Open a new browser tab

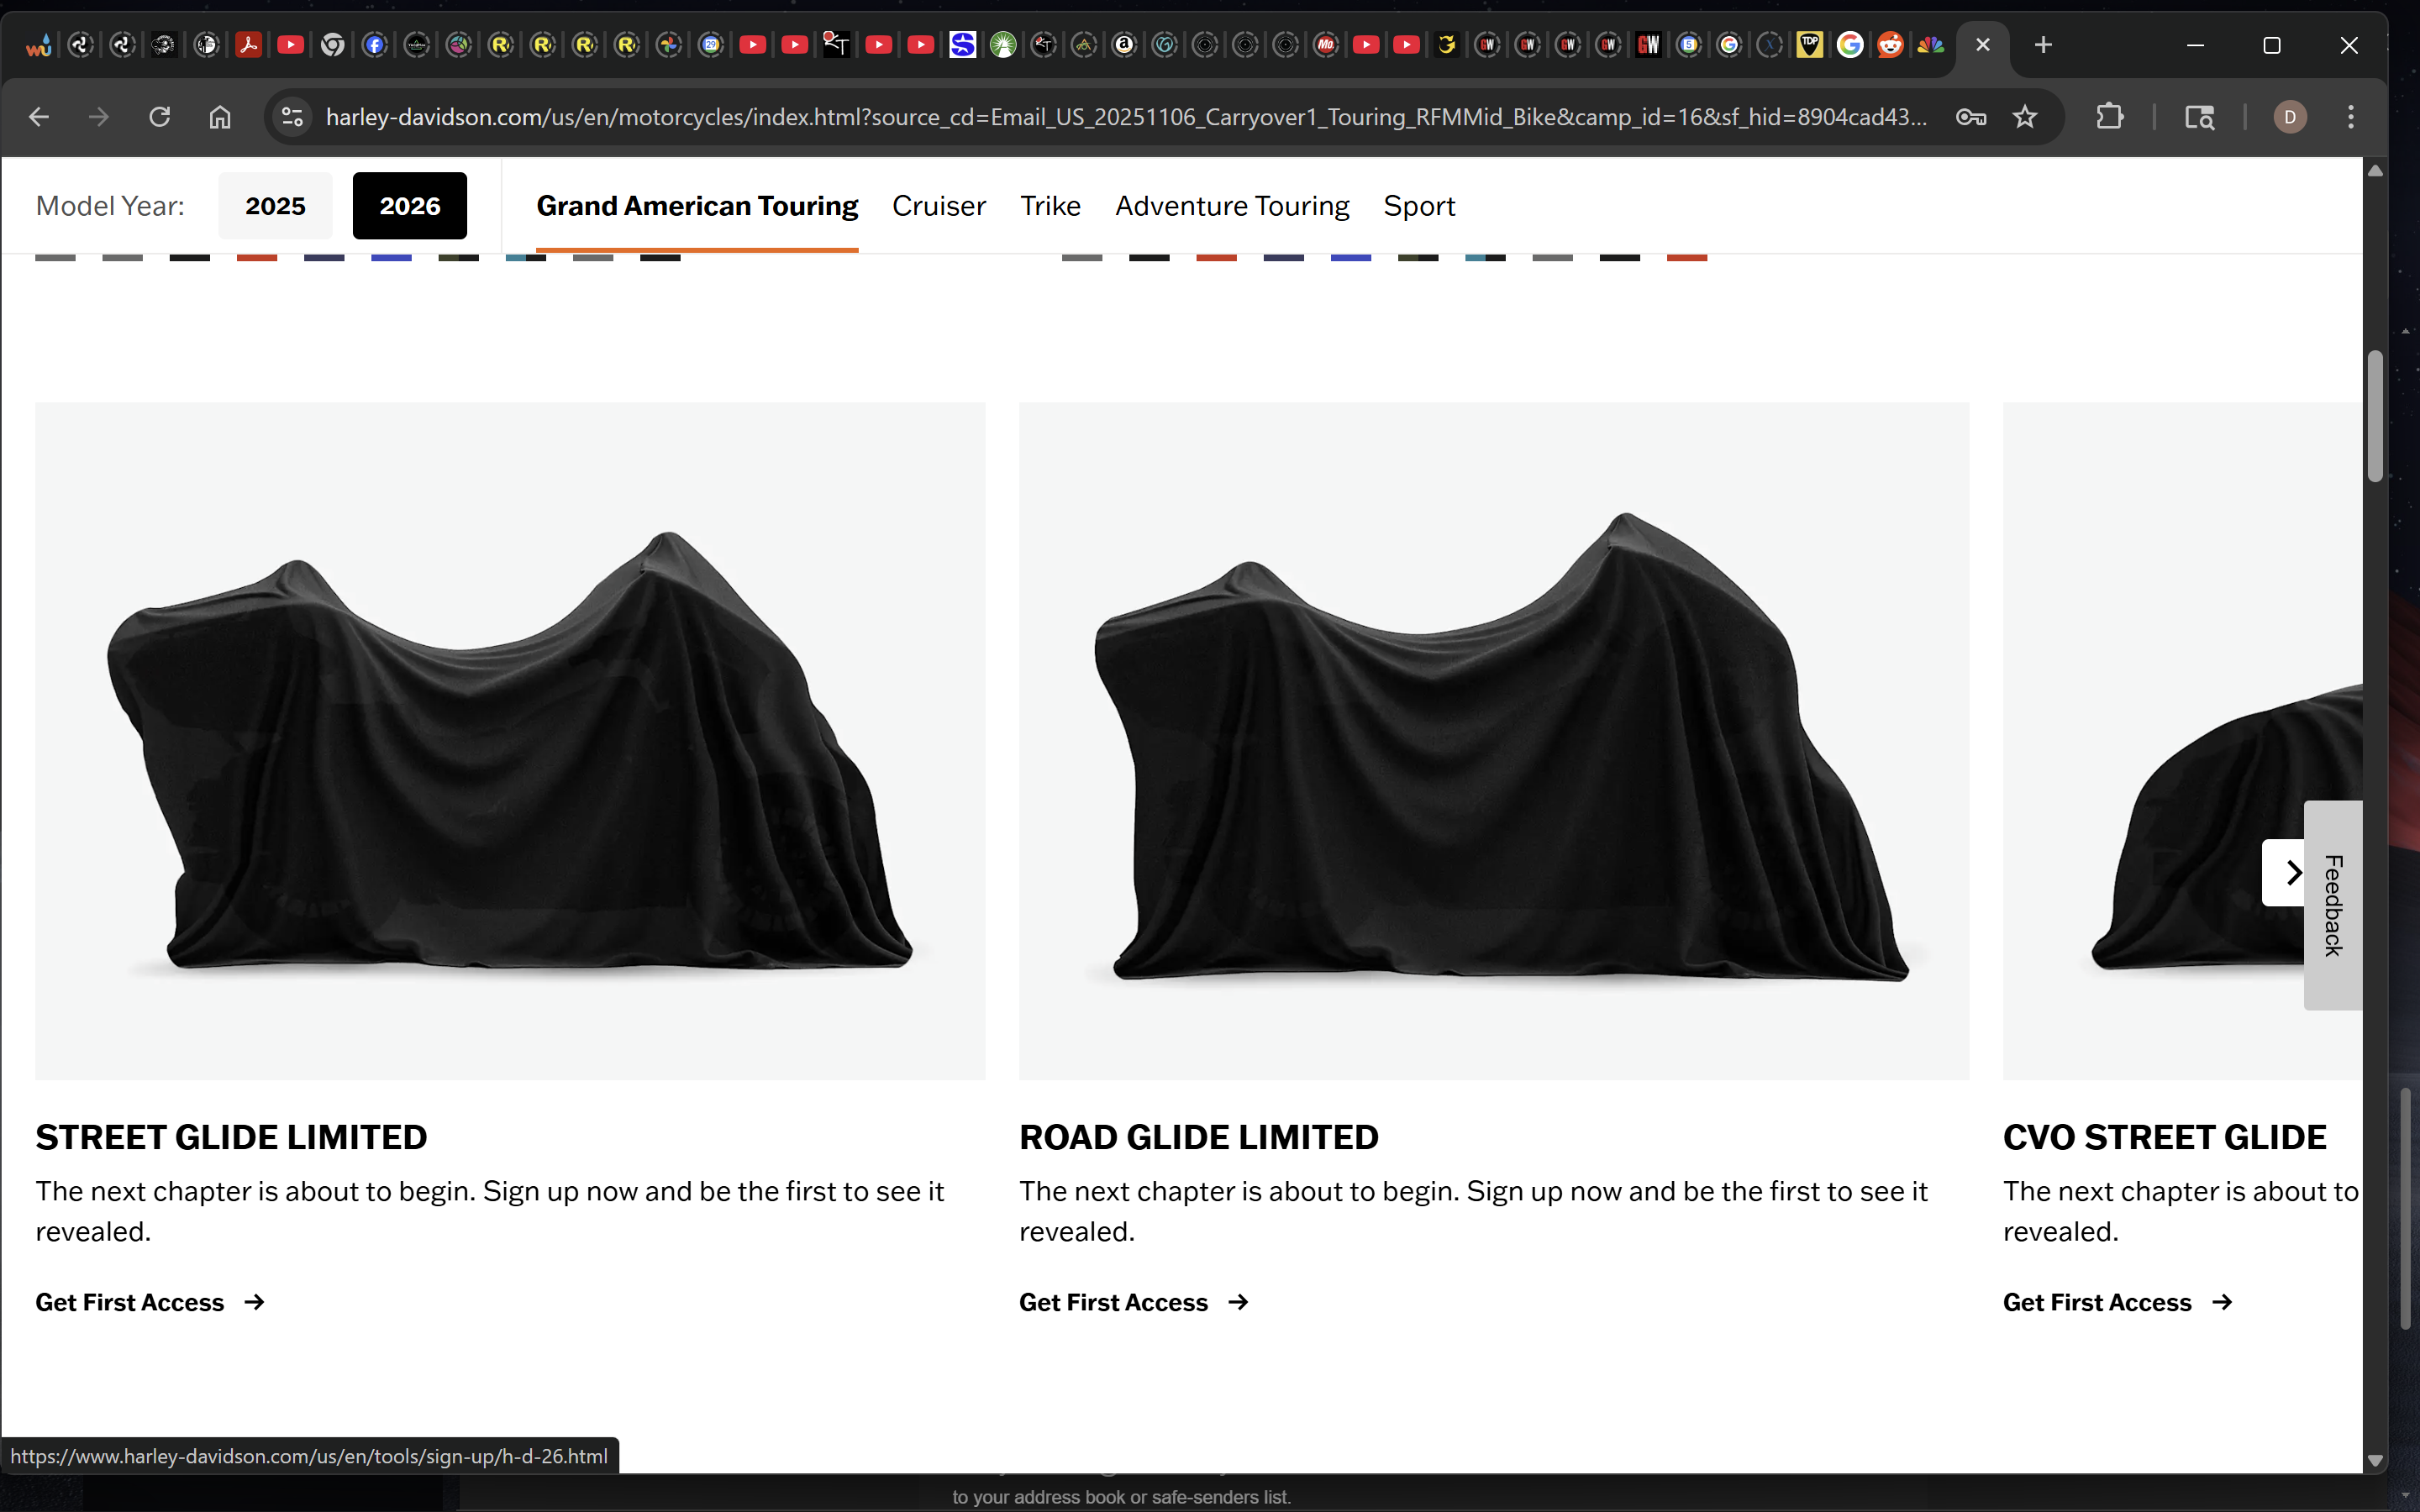(x=2043, y=45)
